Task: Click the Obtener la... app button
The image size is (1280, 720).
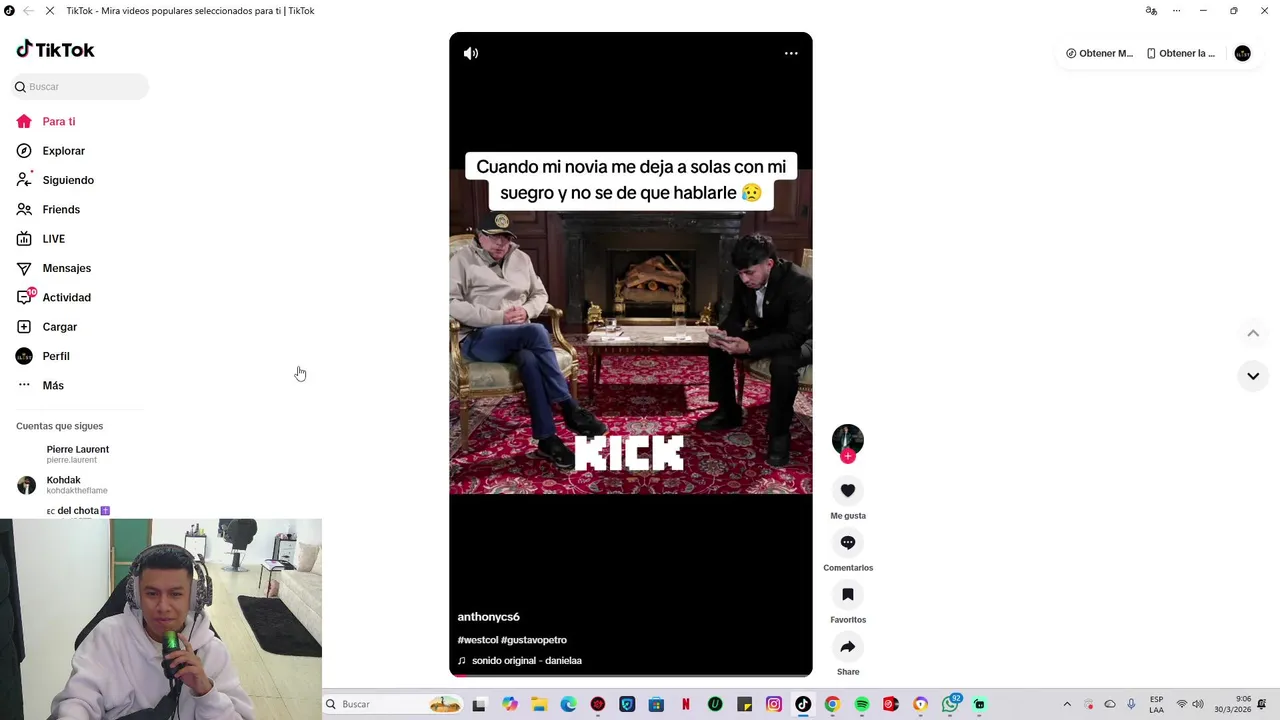Action: [1181, 54]
